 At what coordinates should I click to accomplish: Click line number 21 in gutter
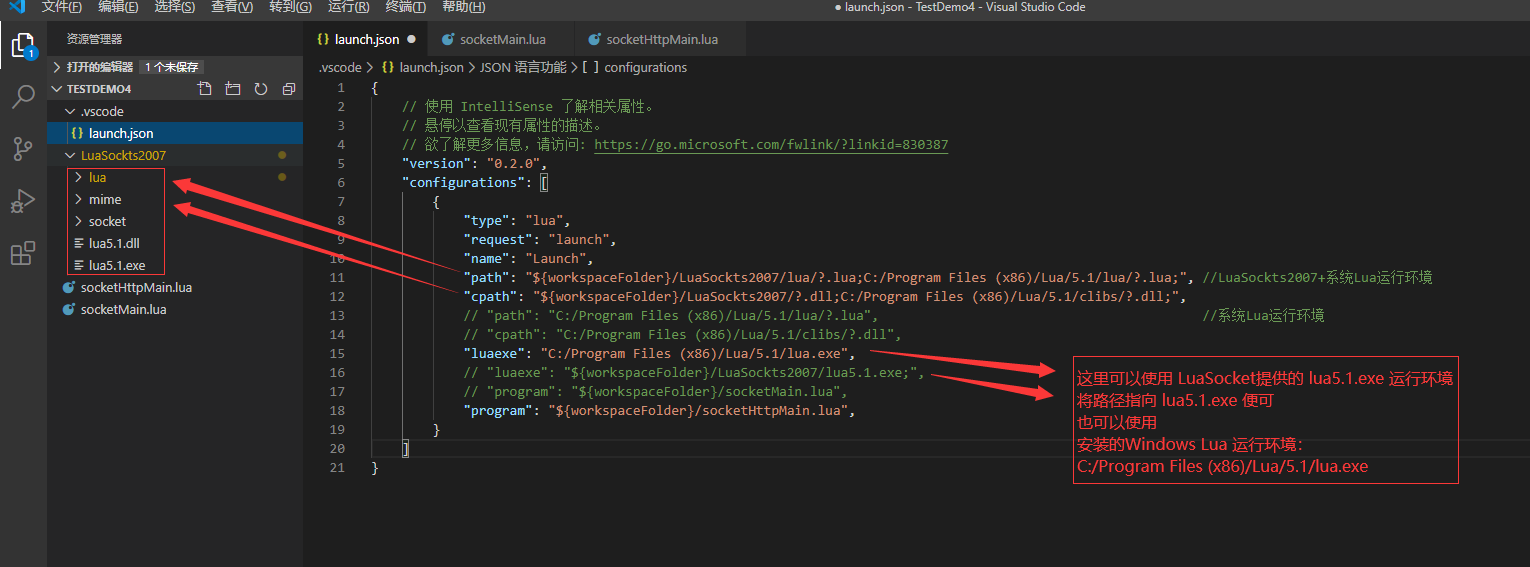point(339,467)
